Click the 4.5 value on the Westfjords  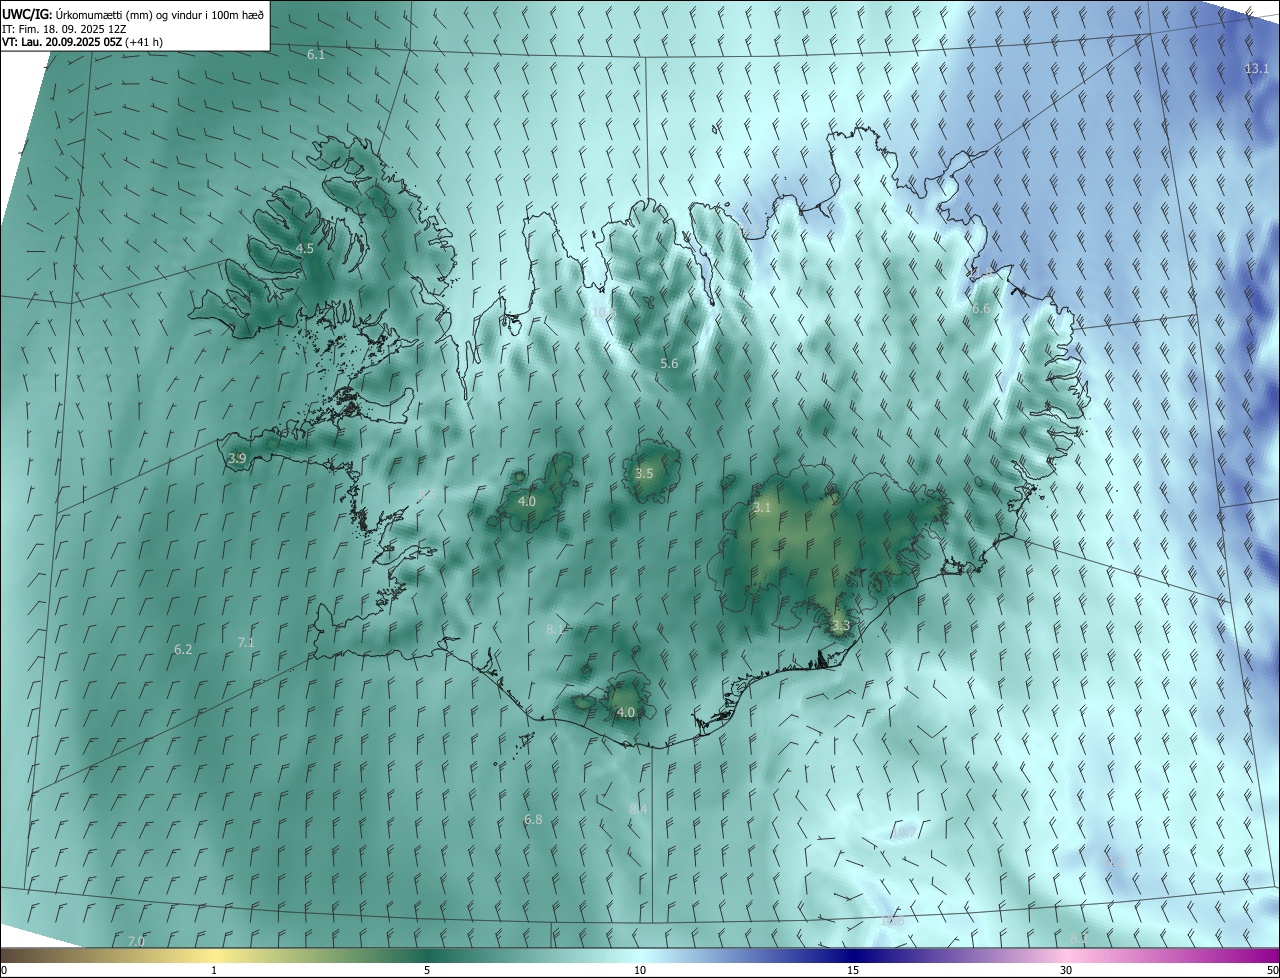coord(304,248)
